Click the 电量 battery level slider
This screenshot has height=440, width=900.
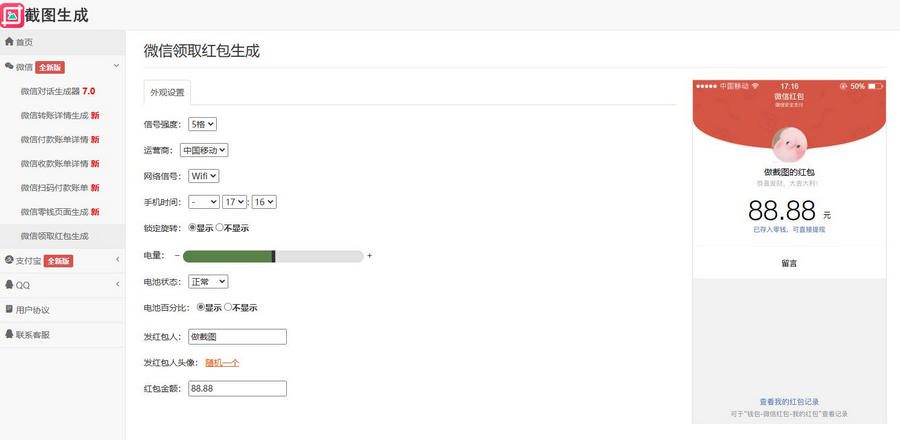(x=273, y=257)
